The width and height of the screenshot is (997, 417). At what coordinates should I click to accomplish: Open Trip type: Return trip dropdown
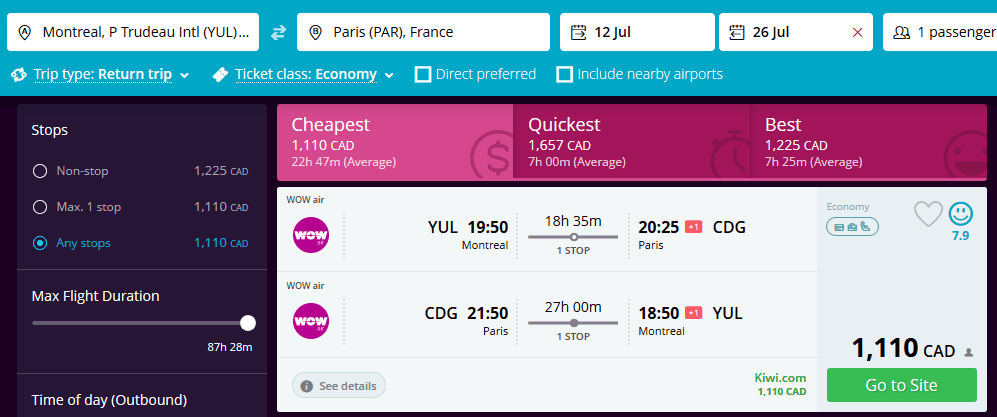(100, 74)
